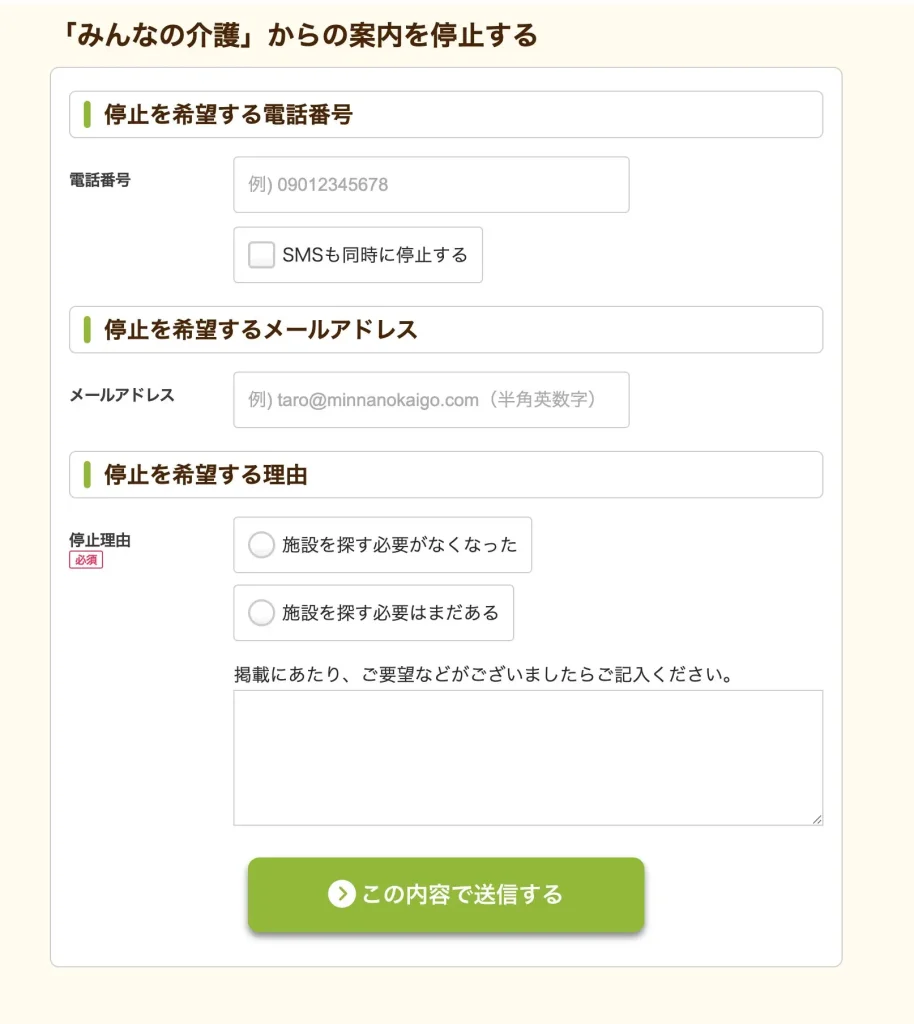The height and width of the screenshot is (1024, 914).
Task: Click the メールアドレス field label
Action: tap(122, 395)
